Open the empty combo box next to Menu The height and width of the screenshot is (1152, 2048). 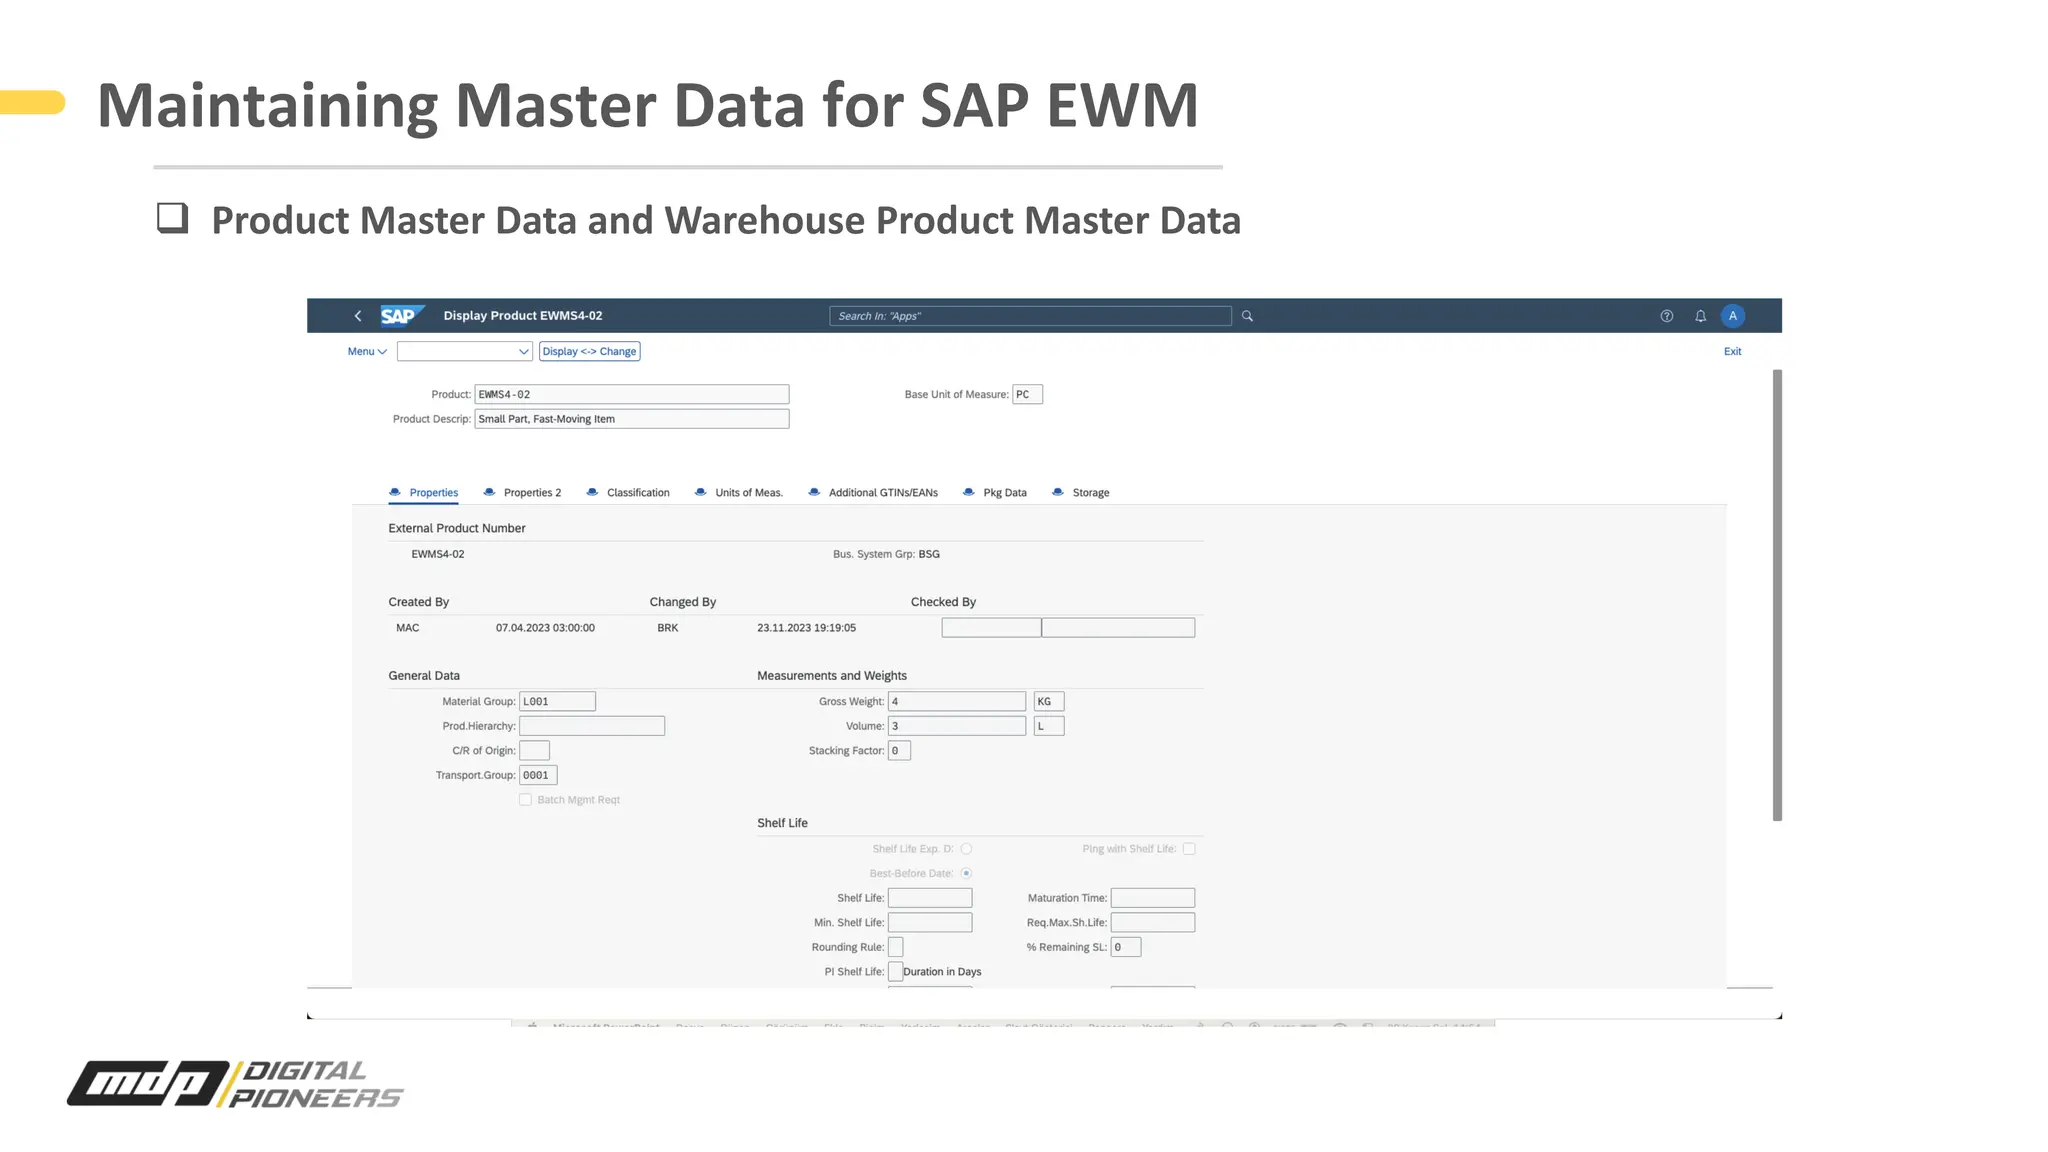click(464, 352)
